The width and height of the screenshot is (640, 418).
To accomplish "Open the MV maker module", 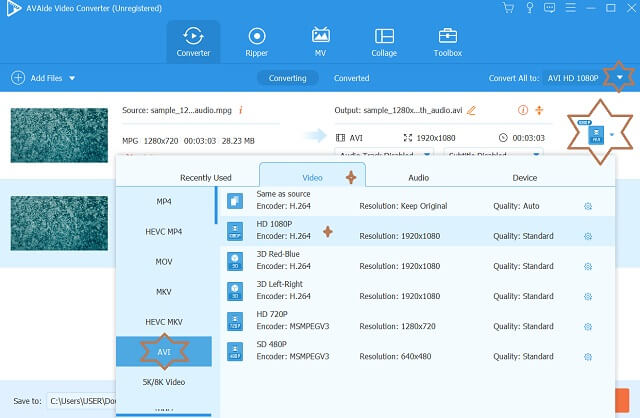I will click(x=320, y=42).
